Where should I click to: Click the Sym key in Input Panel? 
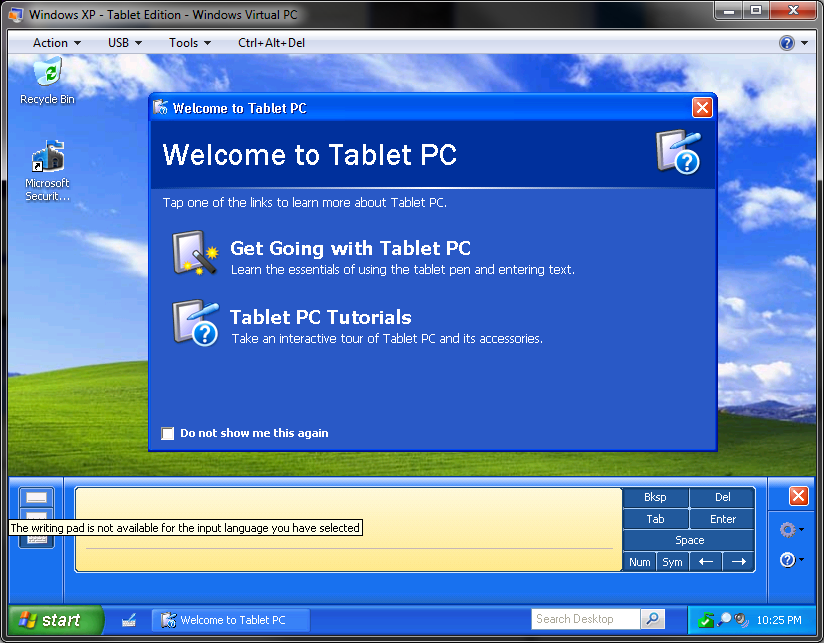pyautogui.click(x=672, y=562)
